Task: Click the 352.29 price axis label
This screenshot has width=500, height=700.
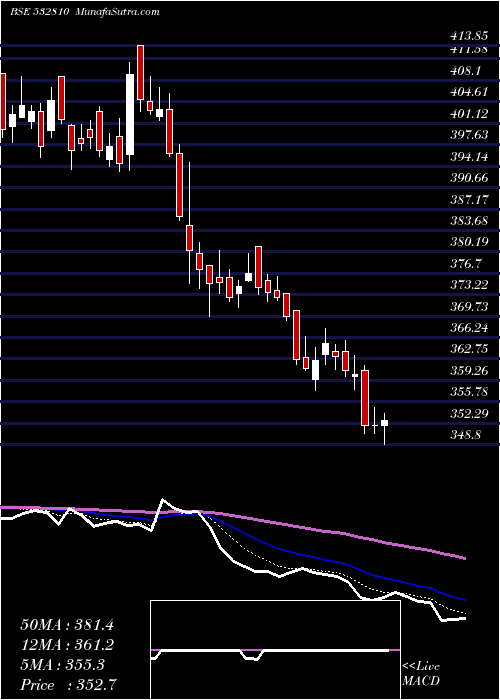Action: 469,413
